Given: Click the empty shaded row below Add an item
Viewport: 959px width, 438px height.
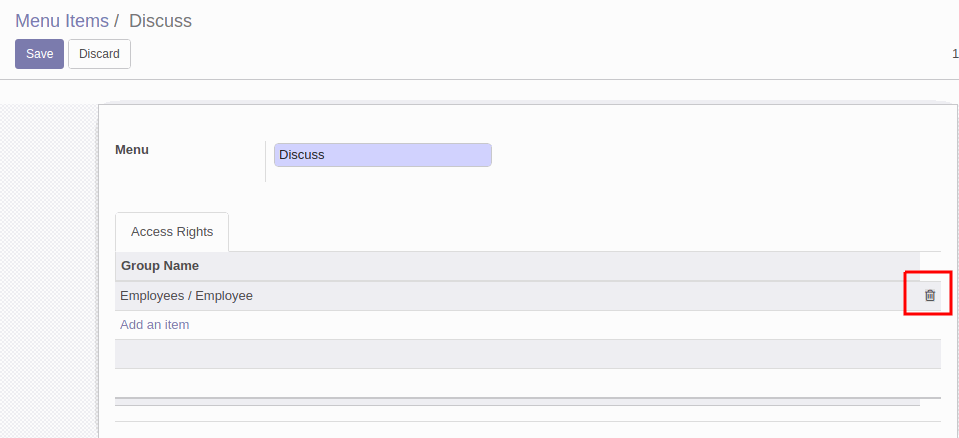Looking at the screenshot, I should tap(527, 354).
